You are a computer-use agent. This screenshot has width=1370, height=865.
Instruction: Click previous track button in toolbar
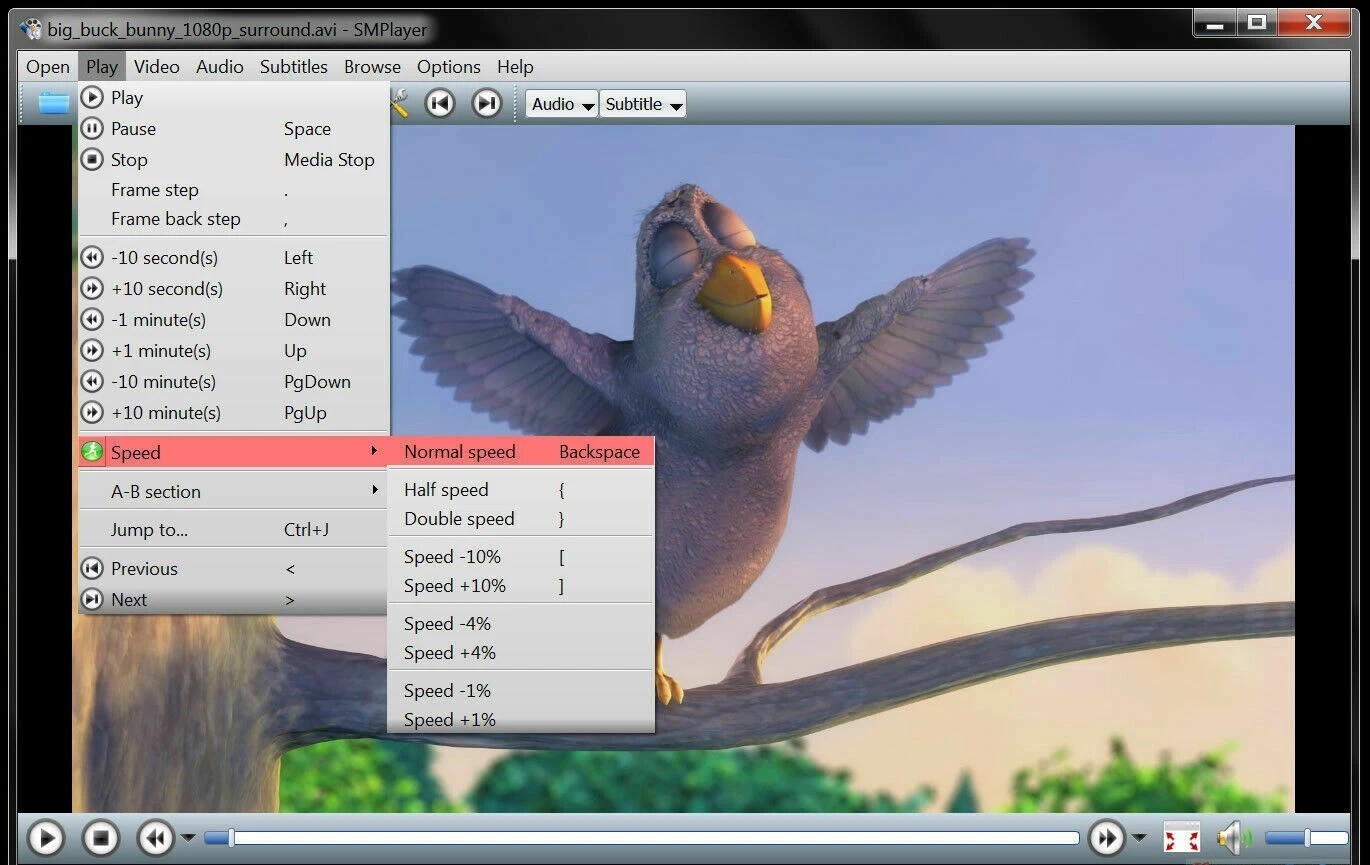pyautogui.click(x=440, y=103)
